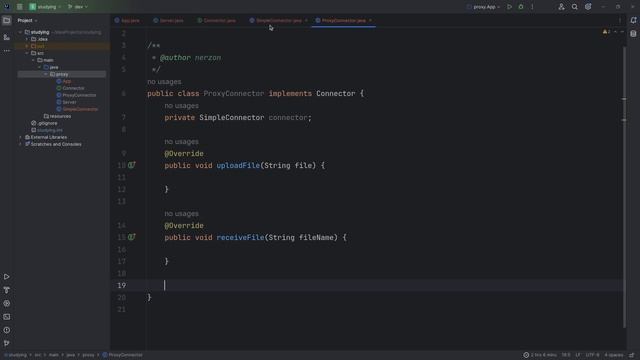Viewport: 640px width, 360px height.
Task: Click the IntelliJ app logo
Action: tap(7, 7)
